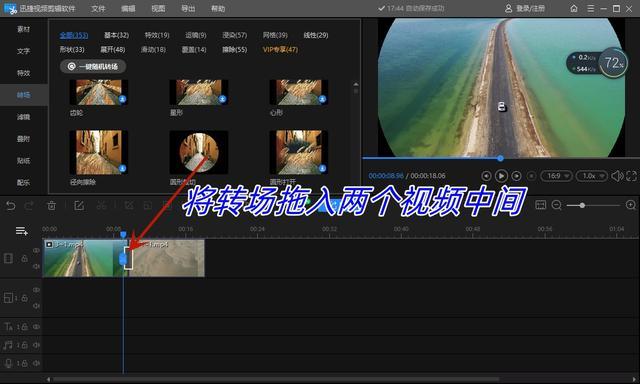
Task: Click the add track icon
Action: 22,231
